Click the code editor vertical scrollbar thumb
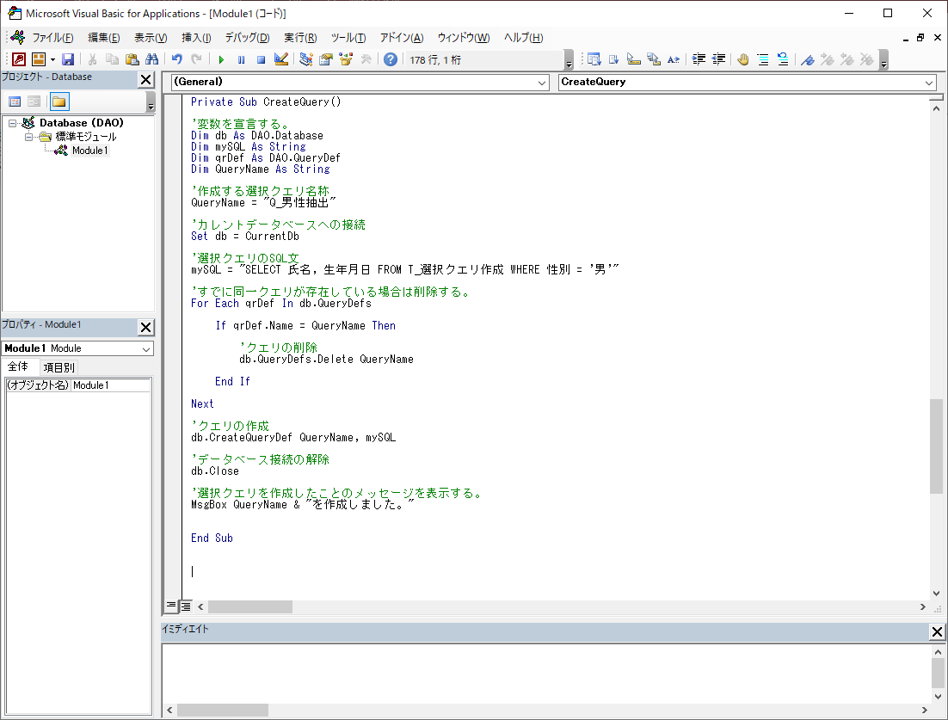Image resolution: width=948 pixels, height=720 pixels. pyautogui.click(x=936, y=445)
